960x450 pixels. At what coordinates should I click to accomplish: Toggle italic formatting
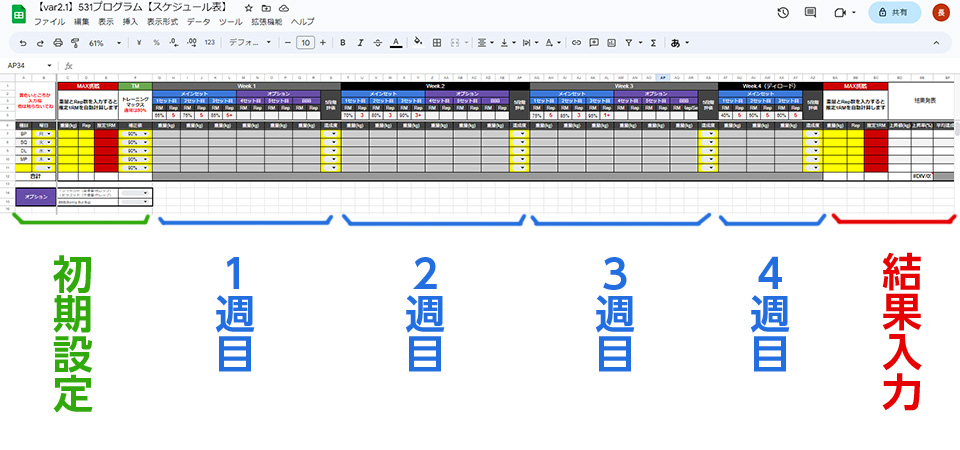pos(359,43)
